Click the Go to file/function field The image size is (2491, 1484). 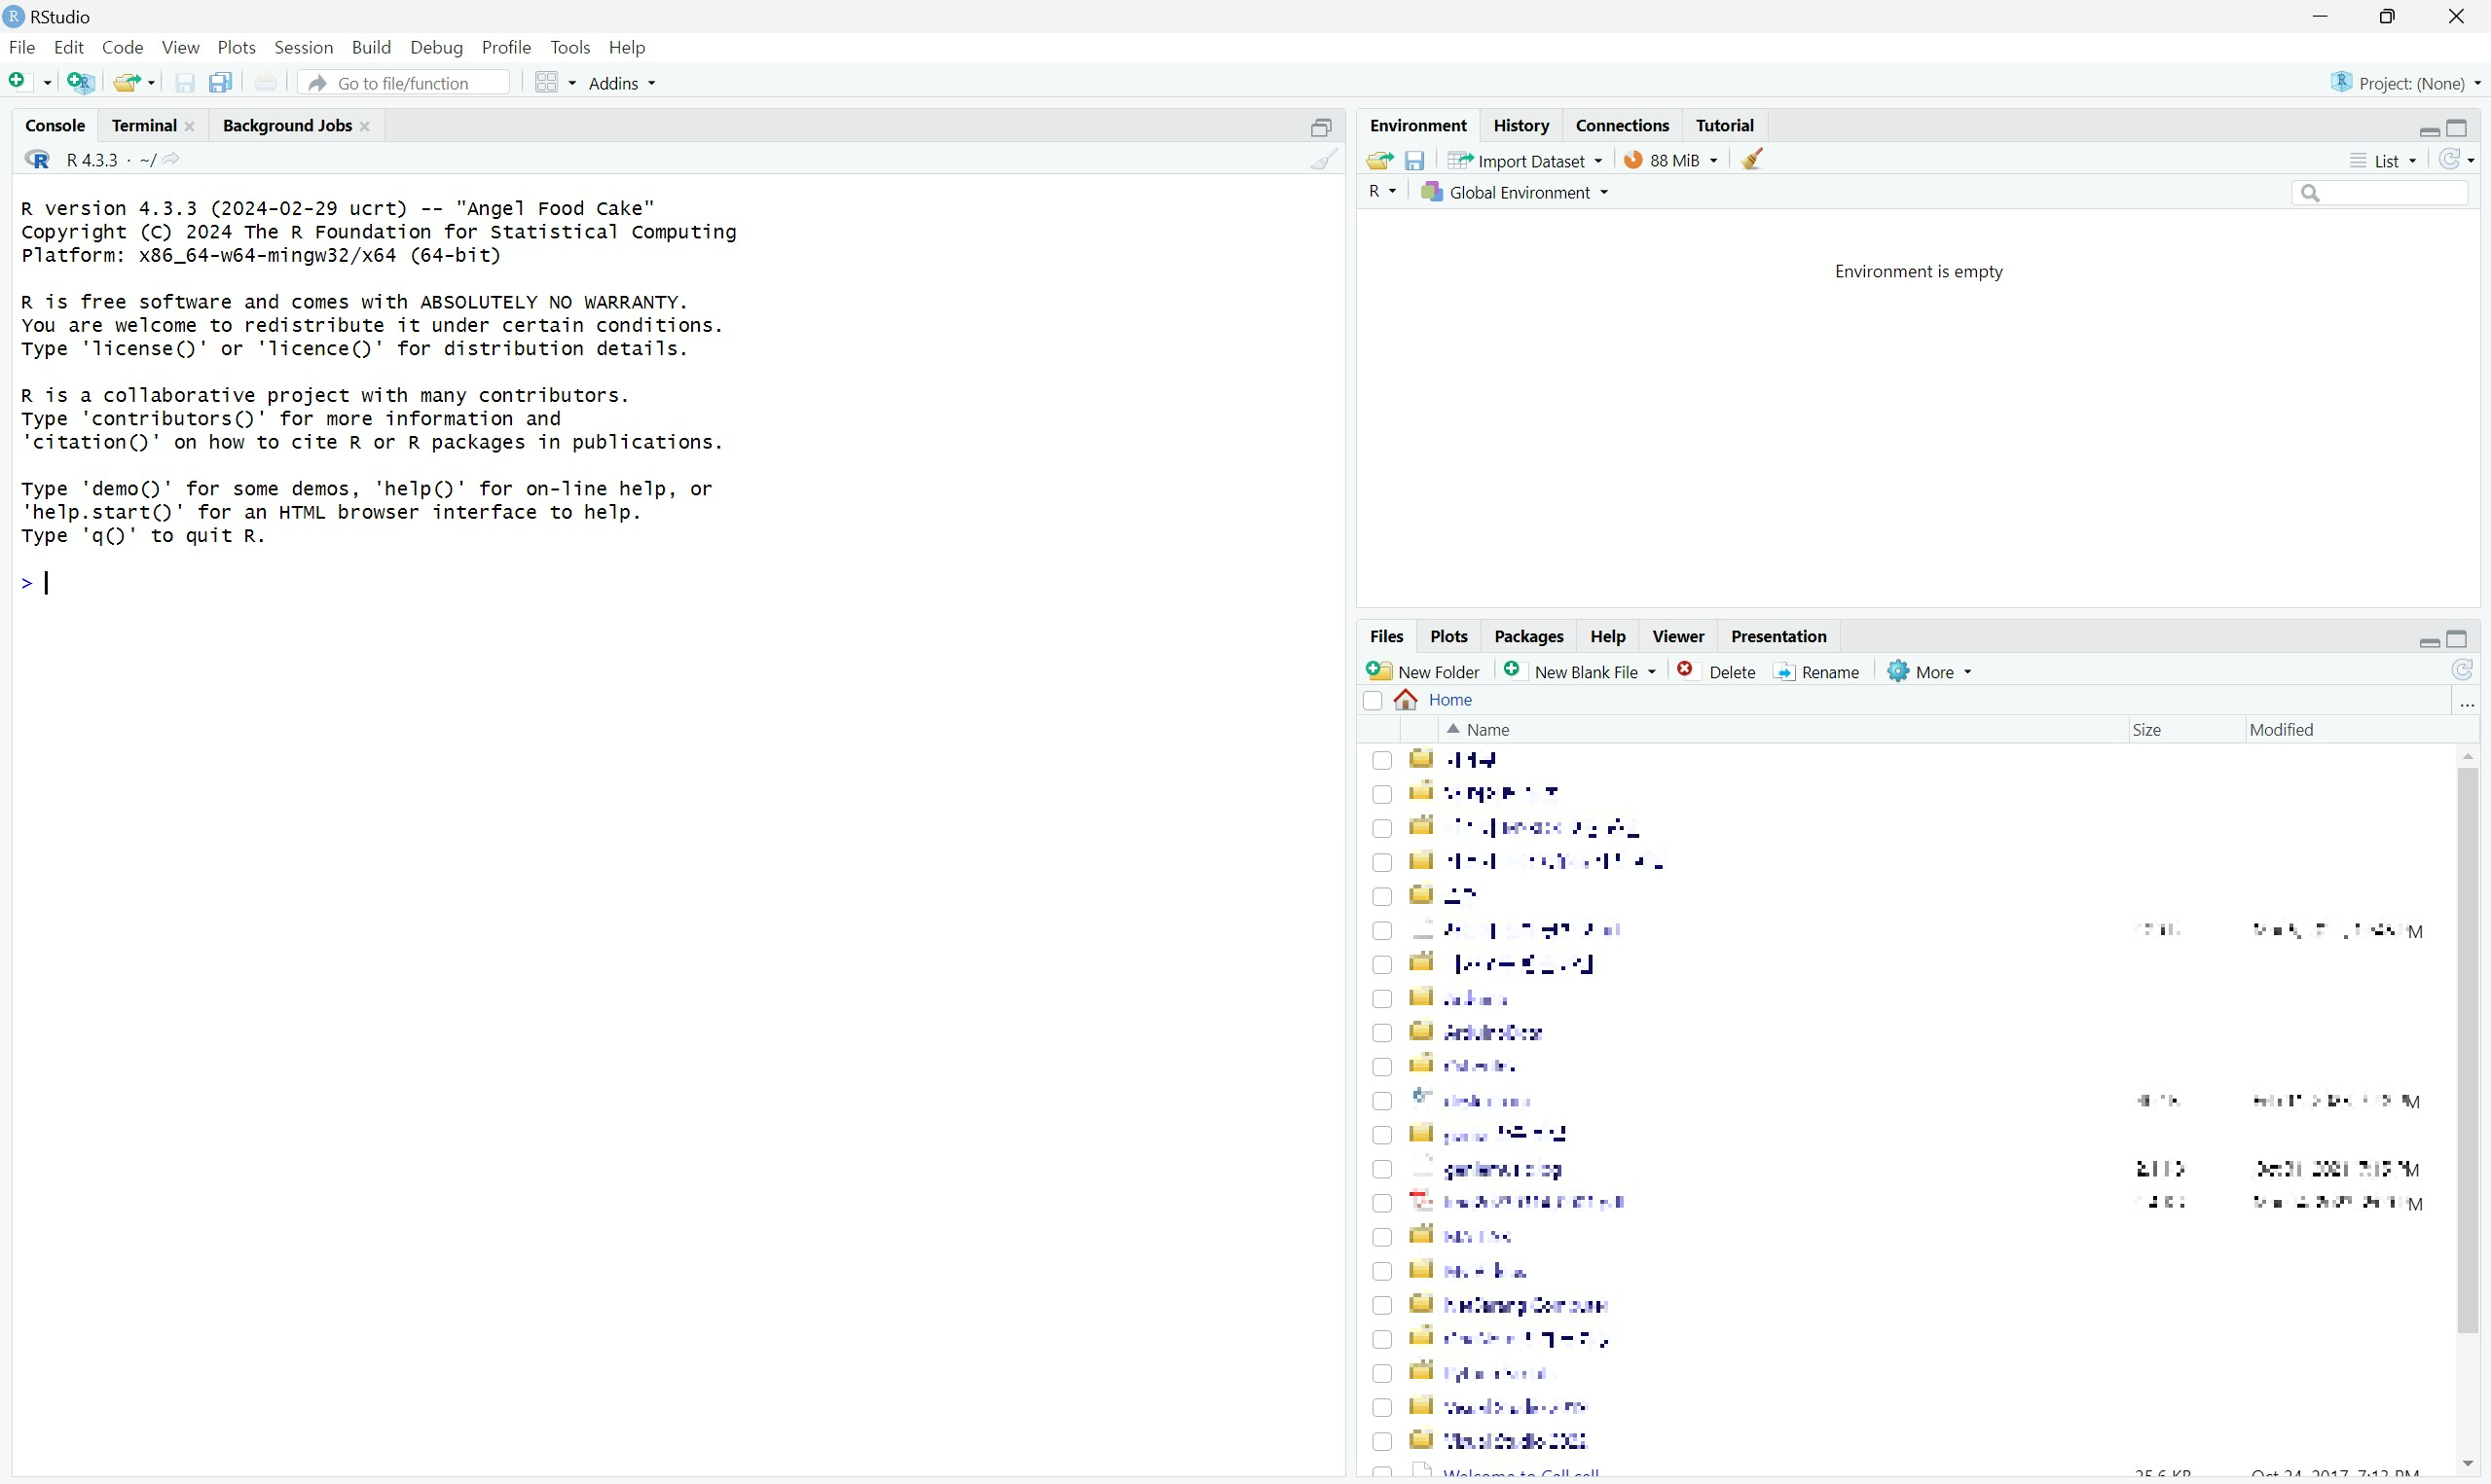coord(404,84)
